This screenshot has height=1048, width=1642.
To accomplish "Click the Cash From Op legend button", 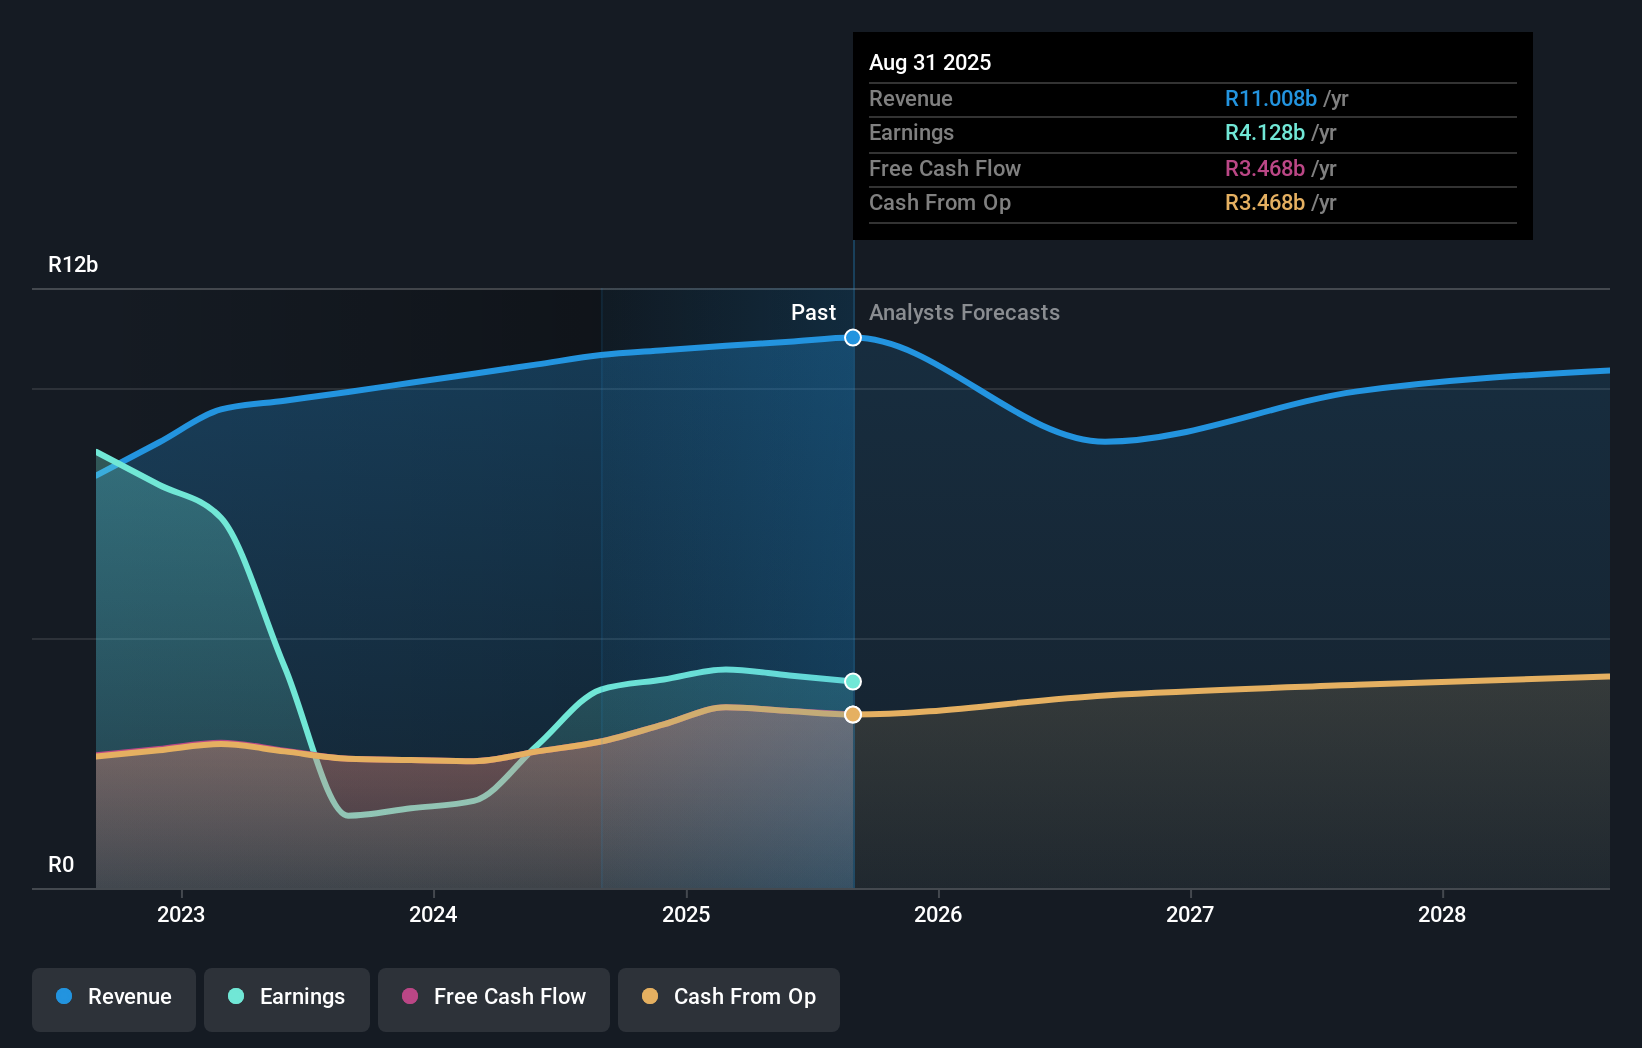I will [729, 999].
